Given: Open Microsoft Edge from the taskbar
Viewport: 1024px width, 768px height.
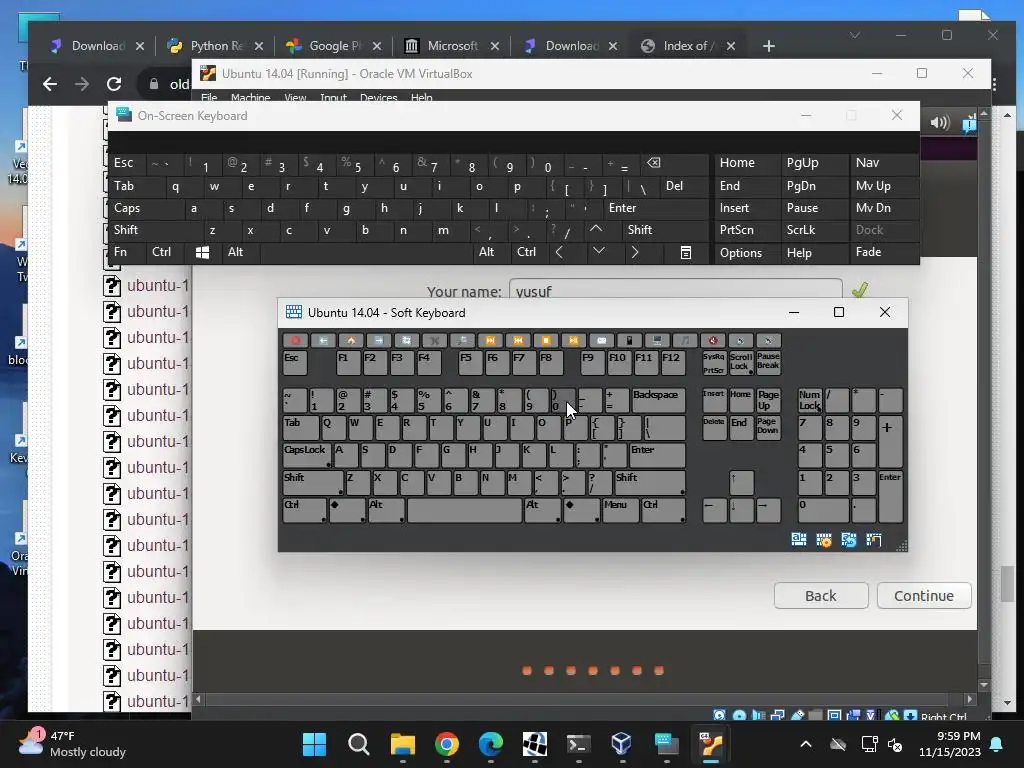Looking at the screenshot, I should point(490,744).
